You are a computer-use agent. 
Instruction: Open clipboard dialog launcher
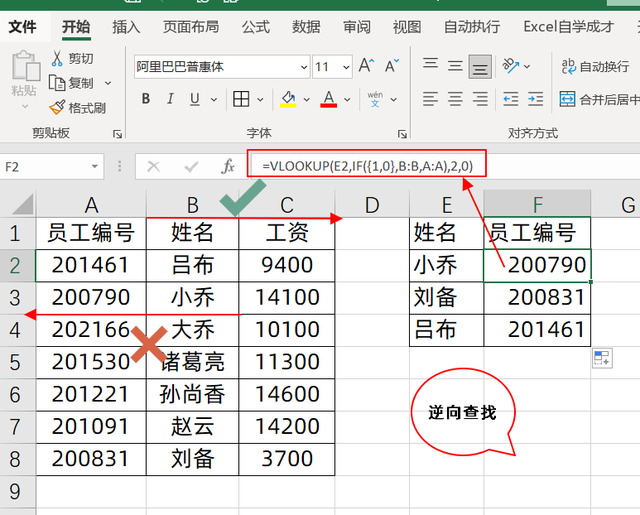(x=118, y=134)
